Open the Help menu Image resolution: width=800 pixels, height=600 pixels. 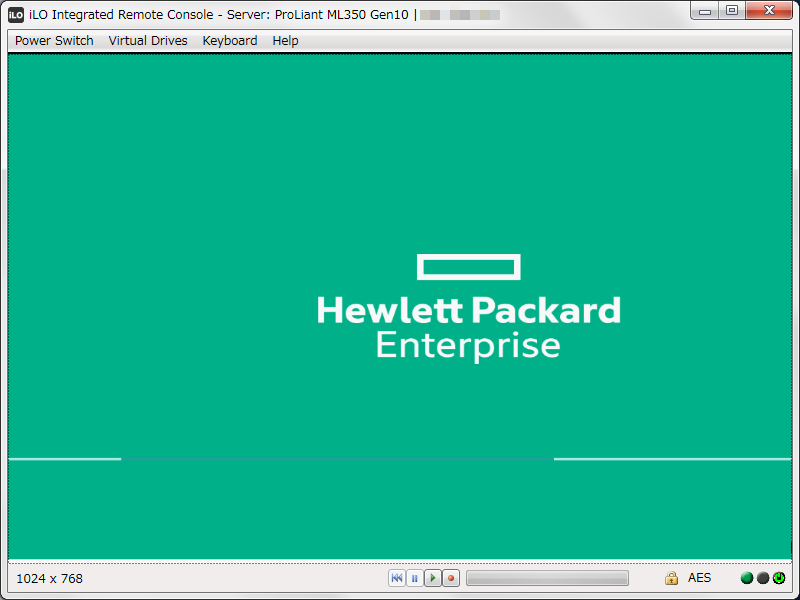pos(285,41)
